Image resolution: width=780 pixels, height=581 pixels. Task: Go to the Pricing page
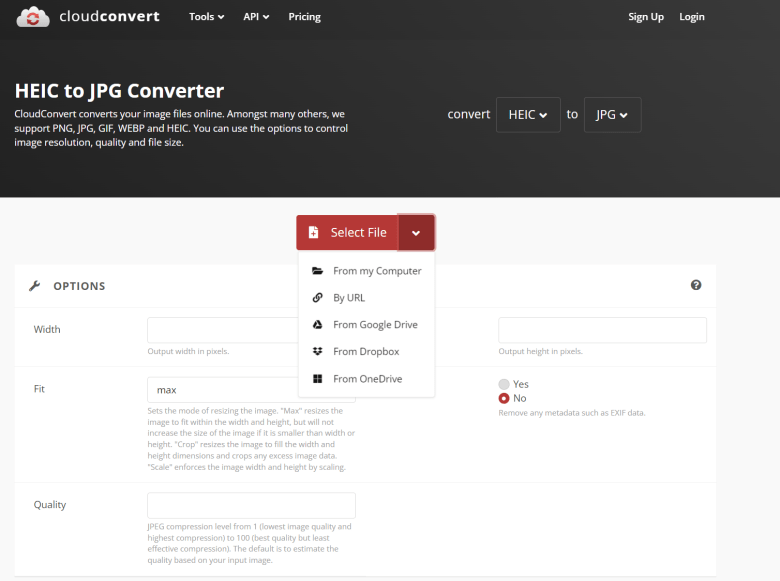304,17
